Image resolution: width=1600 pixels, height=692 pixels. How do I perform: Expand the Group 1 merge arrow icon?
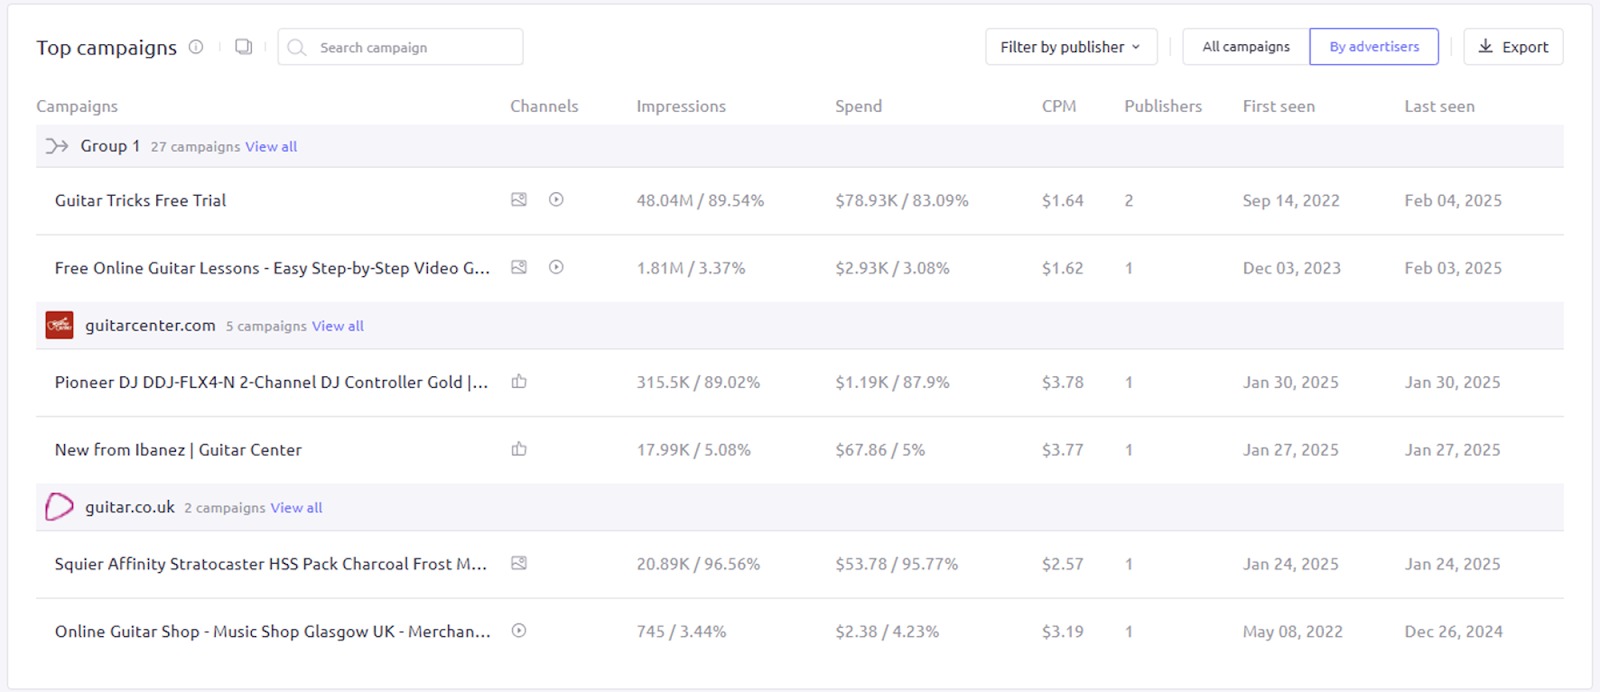click(x=57, y=146)
